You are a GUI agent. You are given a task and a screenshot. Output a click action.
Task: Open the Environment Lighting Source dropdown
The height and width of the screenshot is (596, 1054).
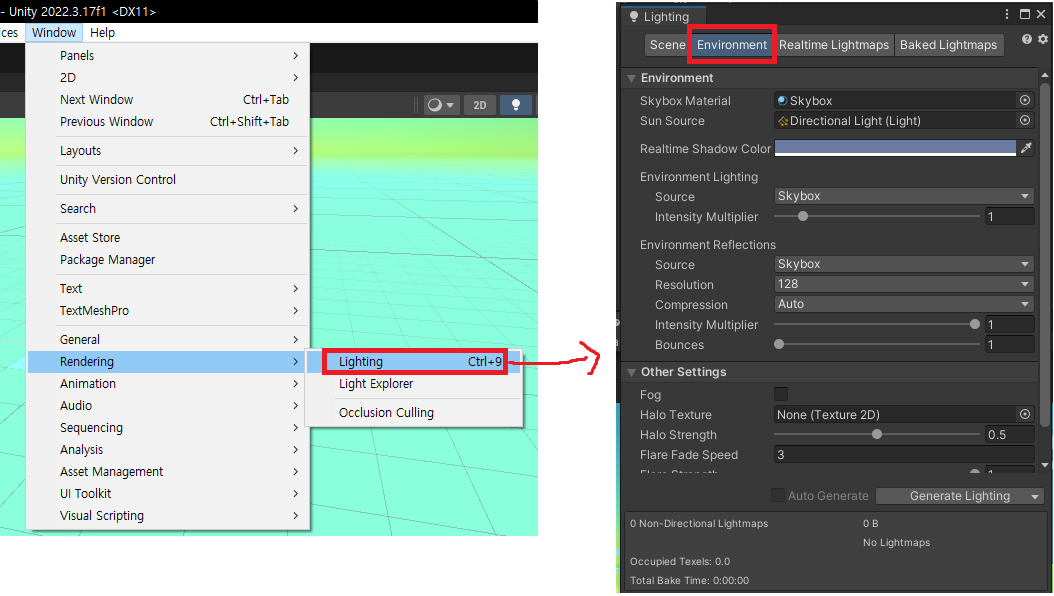pos(903,196)
